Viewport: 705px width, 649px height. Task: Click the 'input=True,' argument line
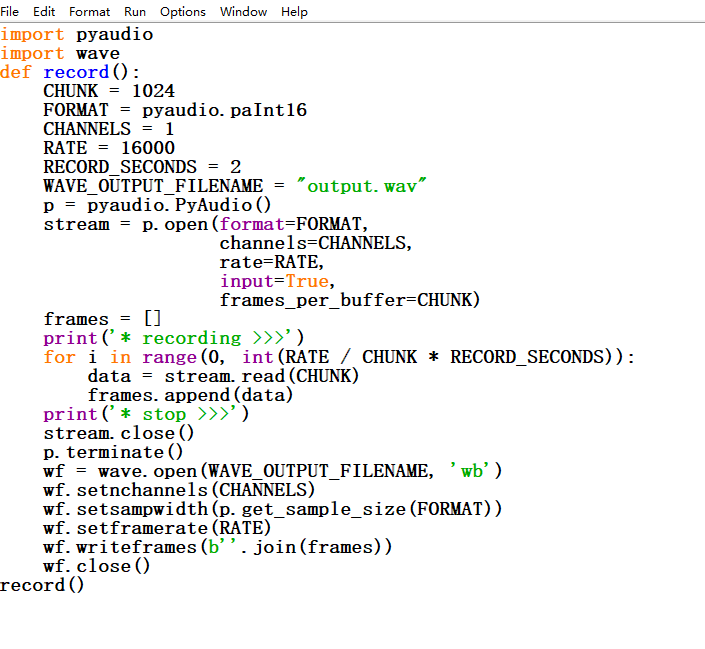[277, 281]
